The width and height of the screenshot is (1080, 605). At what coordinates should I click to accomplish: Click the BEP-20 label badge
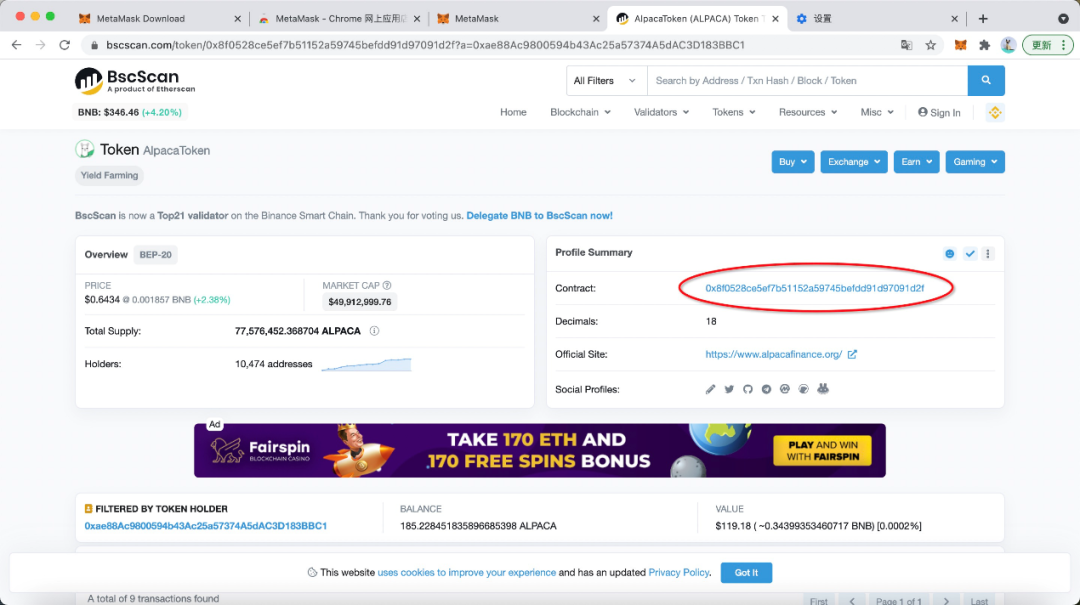(x=155, y=254)
